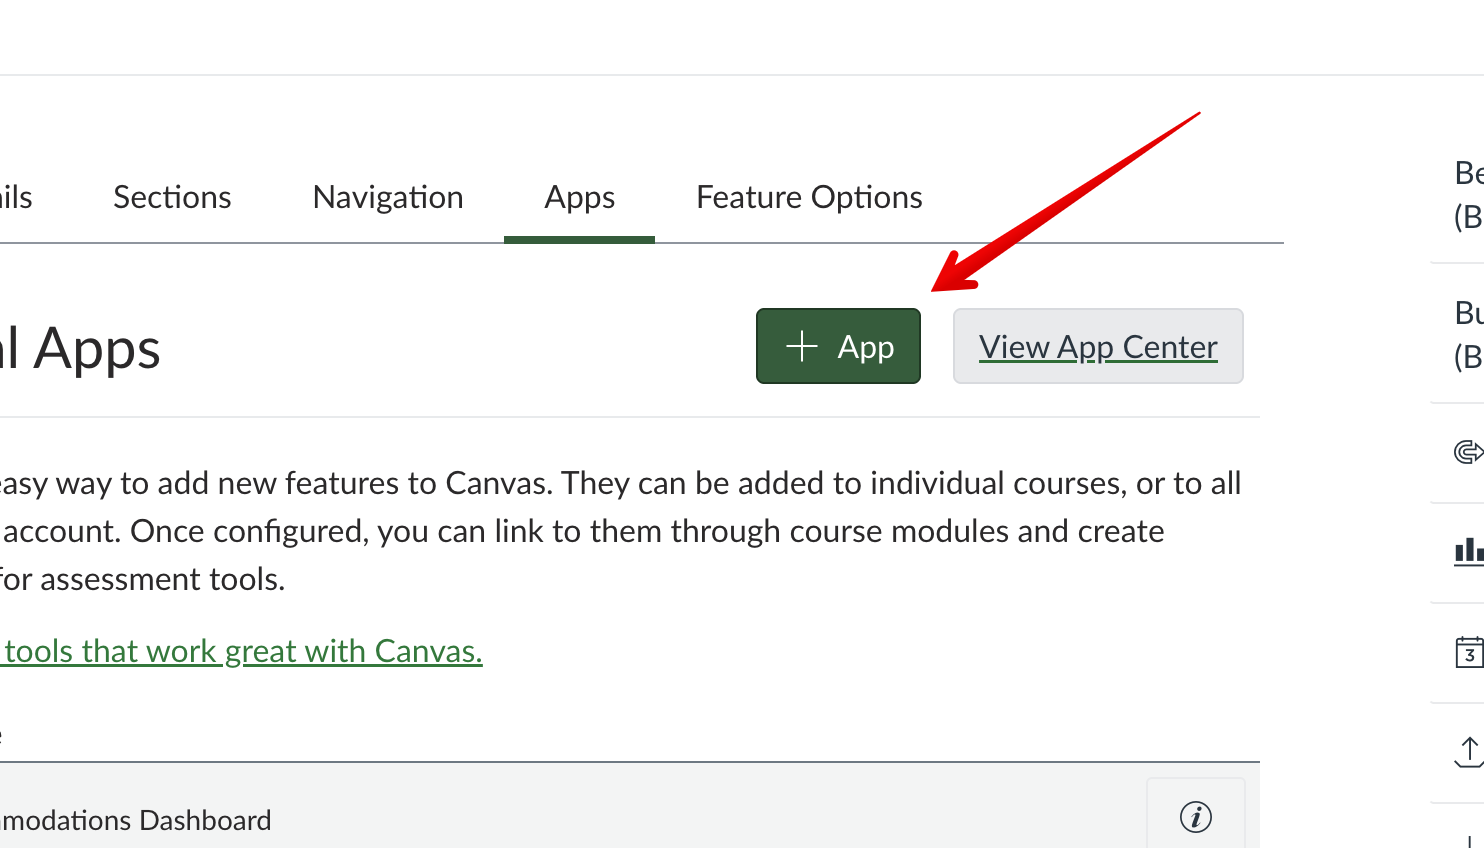Open the Course Calendar icon
The image size is (1484, 848).
[x=1468, y=652]
